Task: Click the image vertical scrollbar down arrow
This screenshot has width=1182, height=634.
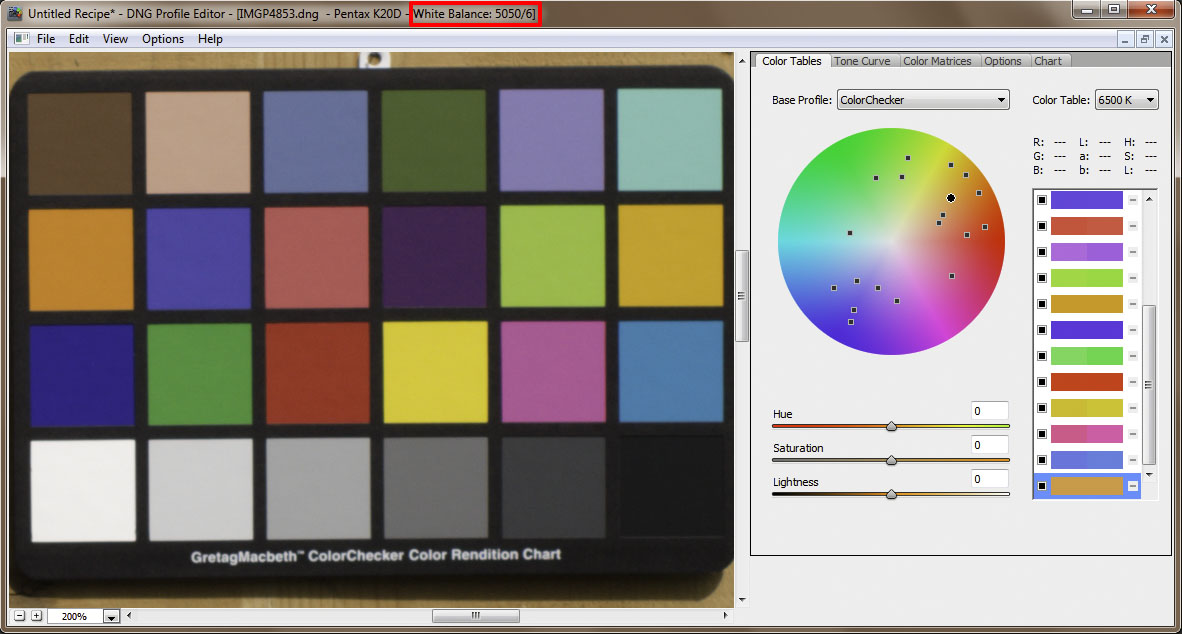Action: 742,600
